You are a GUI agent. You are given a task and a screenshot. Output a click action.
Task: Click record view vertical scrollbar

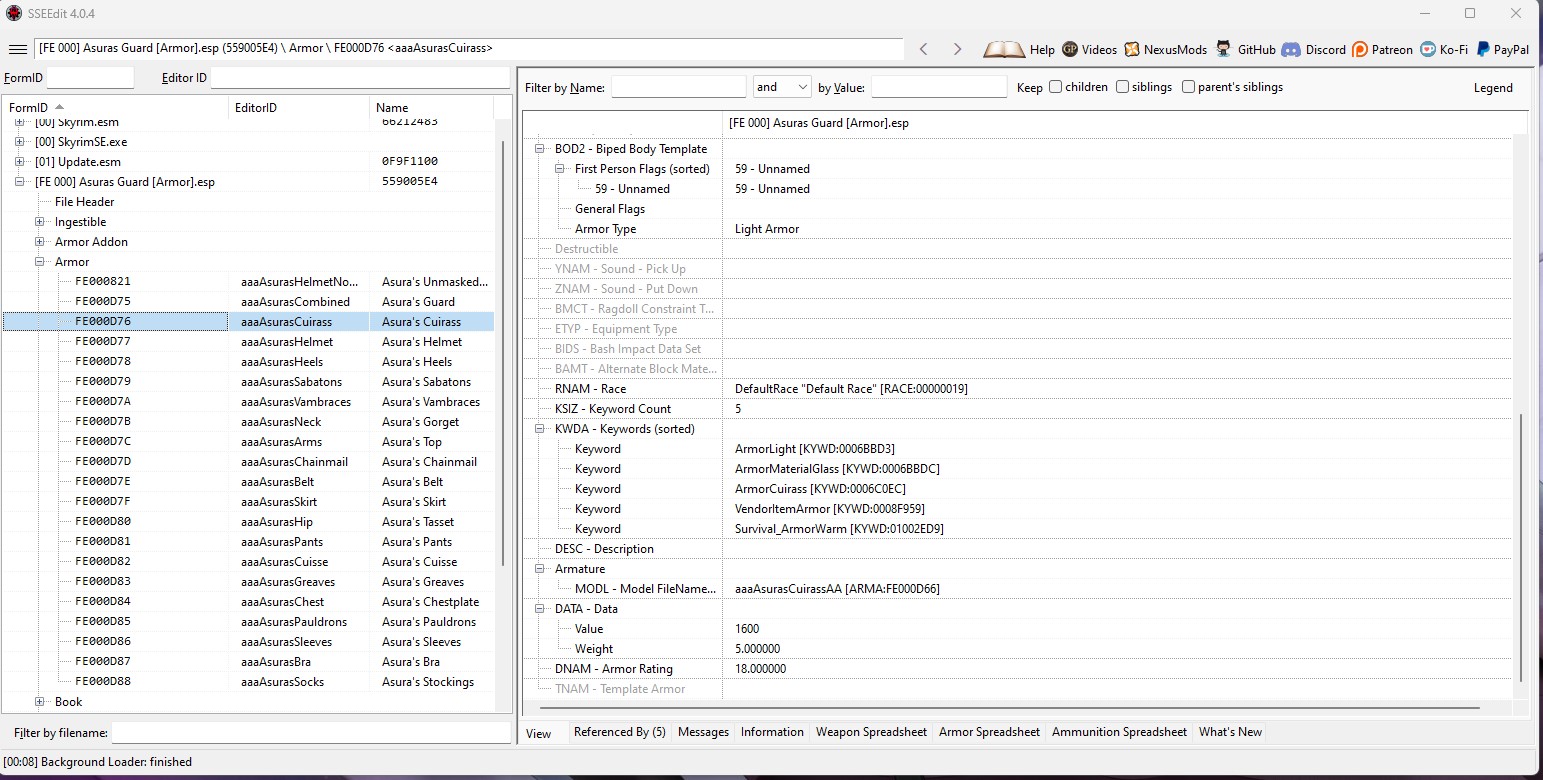pos(1520,547)
